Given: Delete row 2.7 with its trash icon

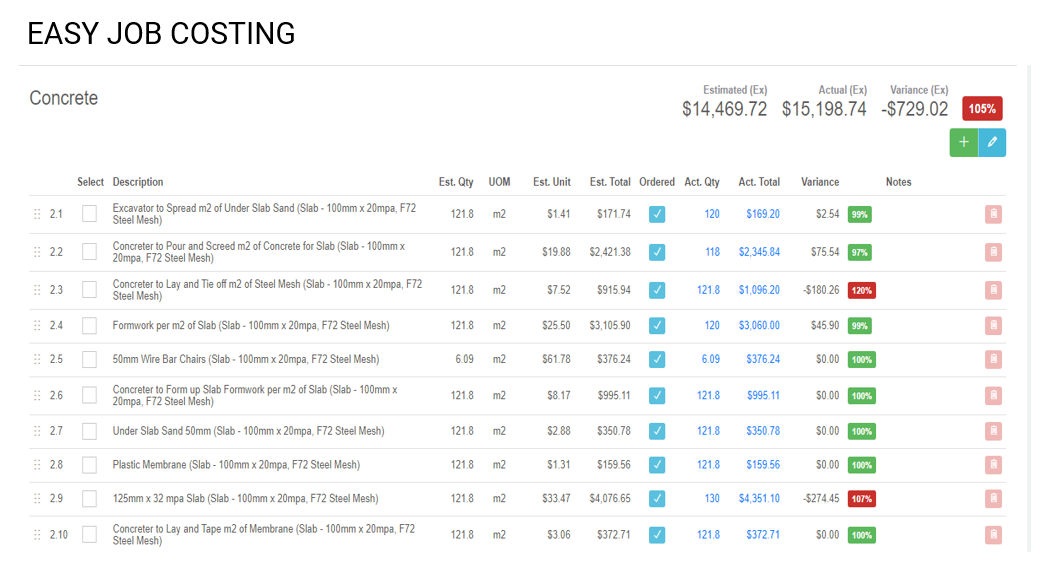Looking at the screenshot, I should tap(993, 431).
